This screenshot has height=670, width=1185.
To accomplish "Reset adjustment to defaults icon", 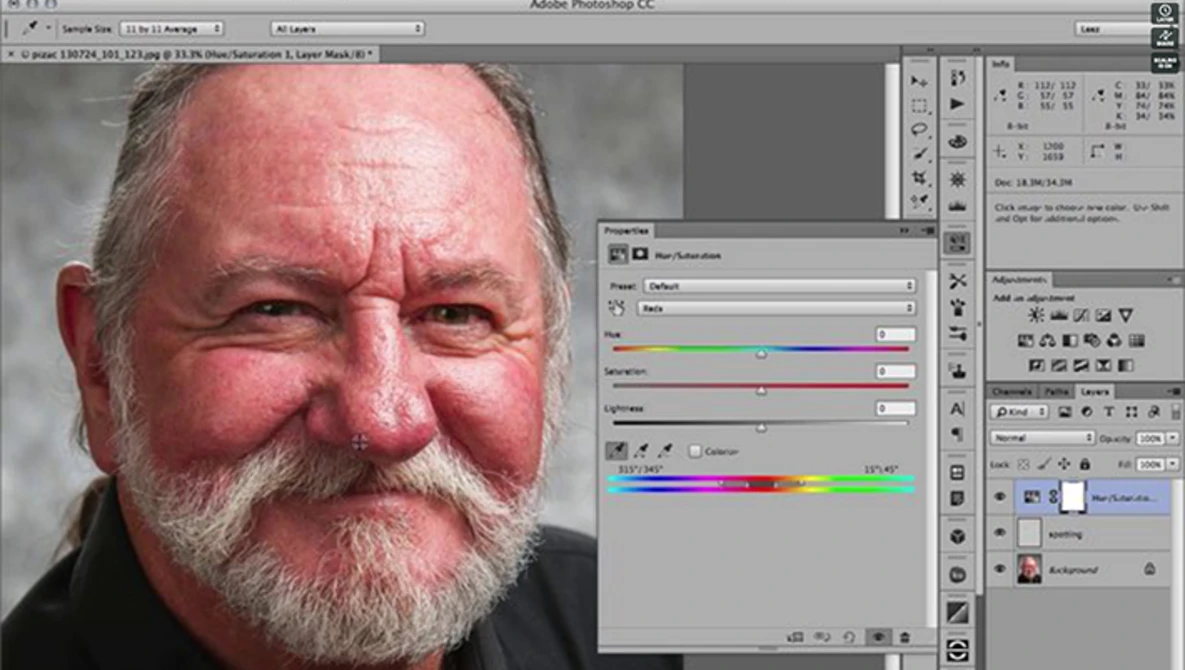I will coord(849,638).
